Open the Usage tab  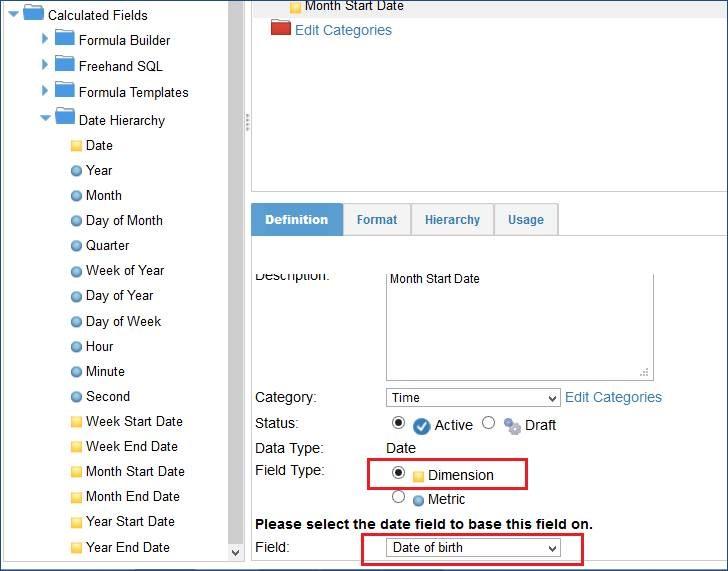[x=526, y=220]
